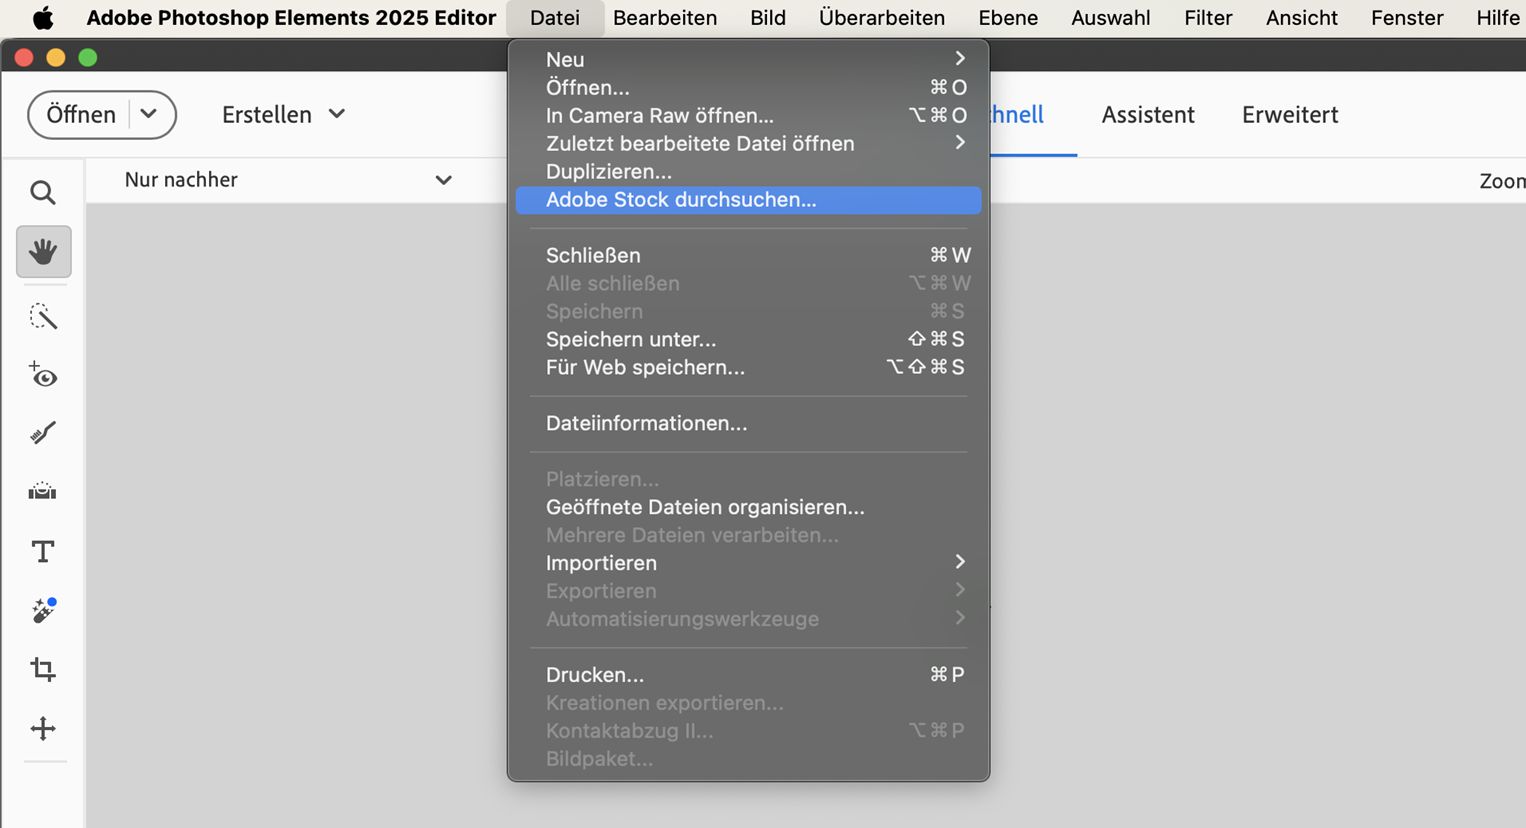Select the Zoom magnifier tool
Viewport: 1526px width, 828px height.
43,192
